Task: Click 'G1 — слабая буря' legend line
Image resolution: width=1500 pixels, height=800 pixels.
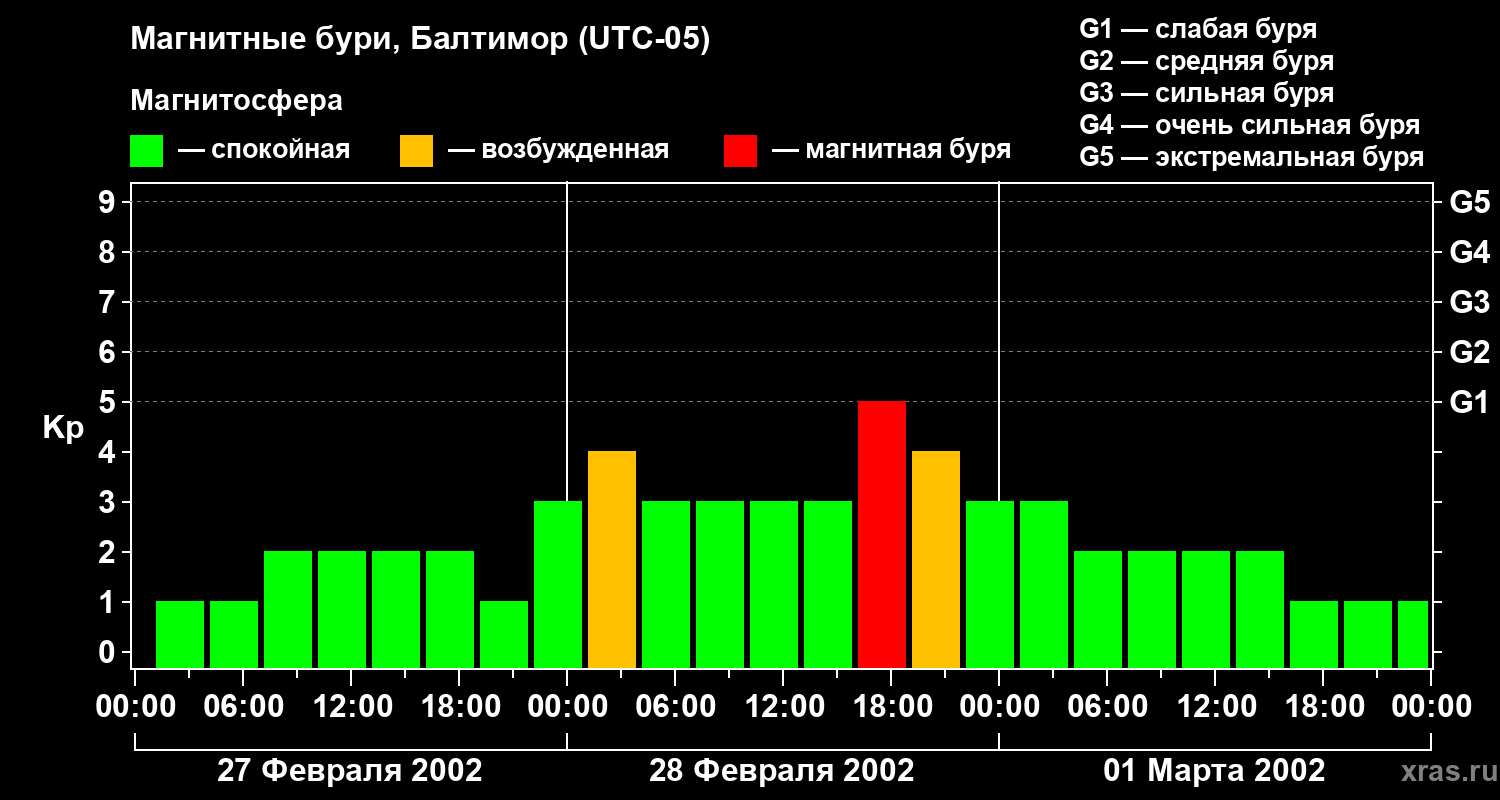Action: (1198, 29)
